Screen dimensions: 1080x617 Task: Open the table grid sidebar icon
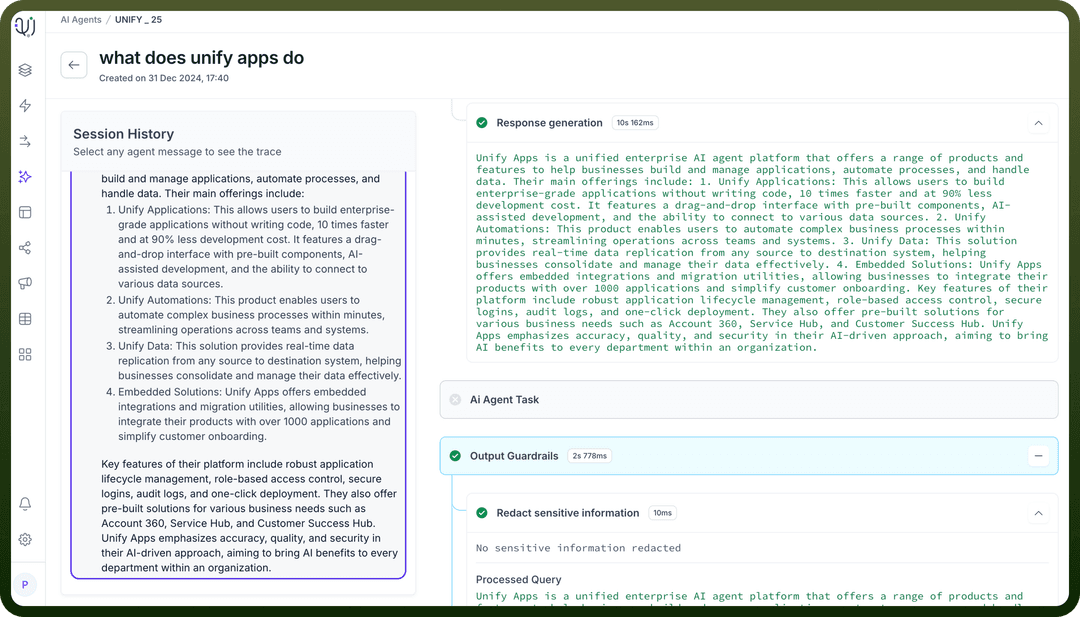click(x=25, y=319)
